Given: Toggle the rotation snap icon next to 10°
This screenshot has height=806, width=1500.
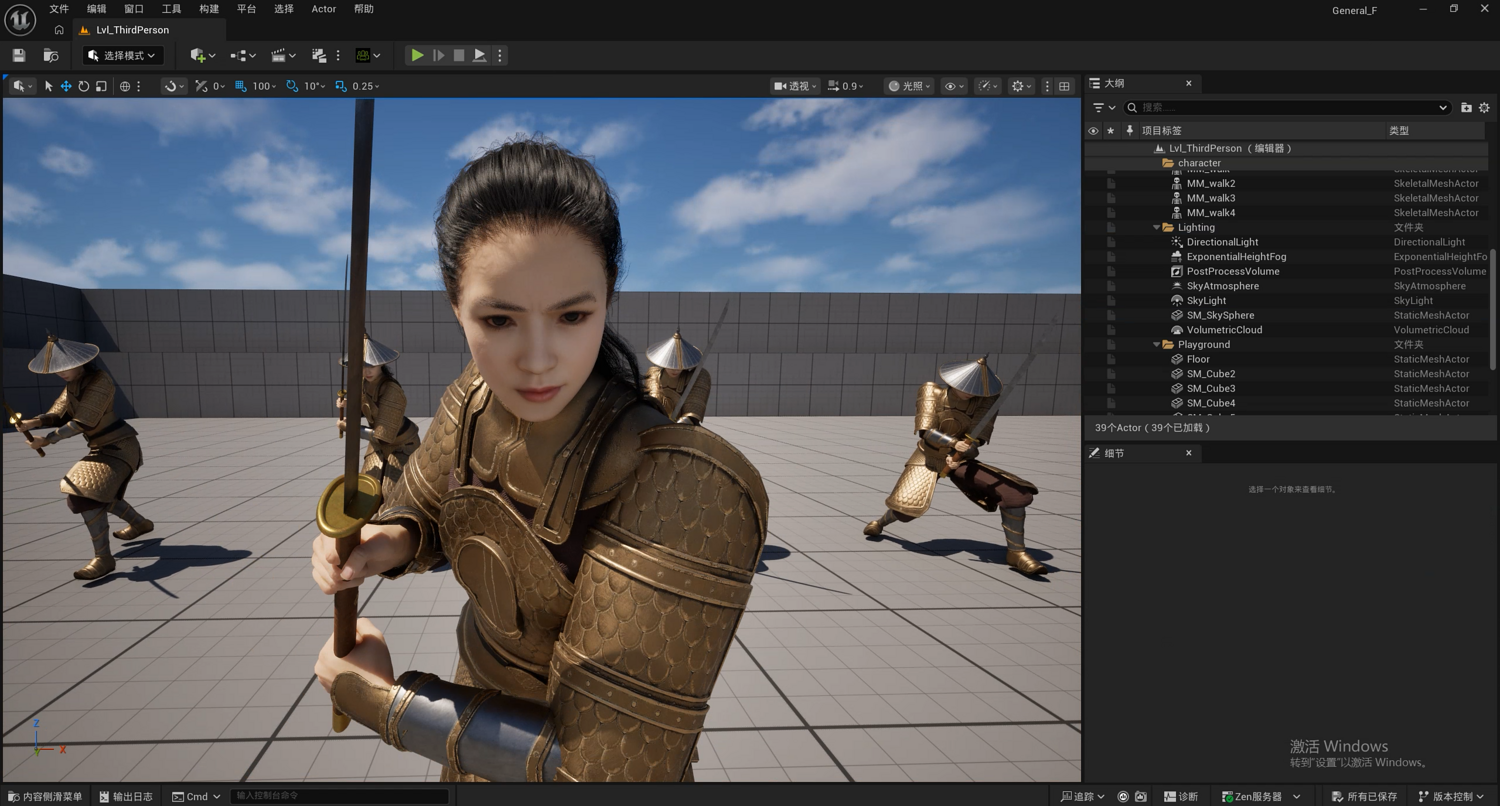Looking at the screenshot, I should (292, 86).
